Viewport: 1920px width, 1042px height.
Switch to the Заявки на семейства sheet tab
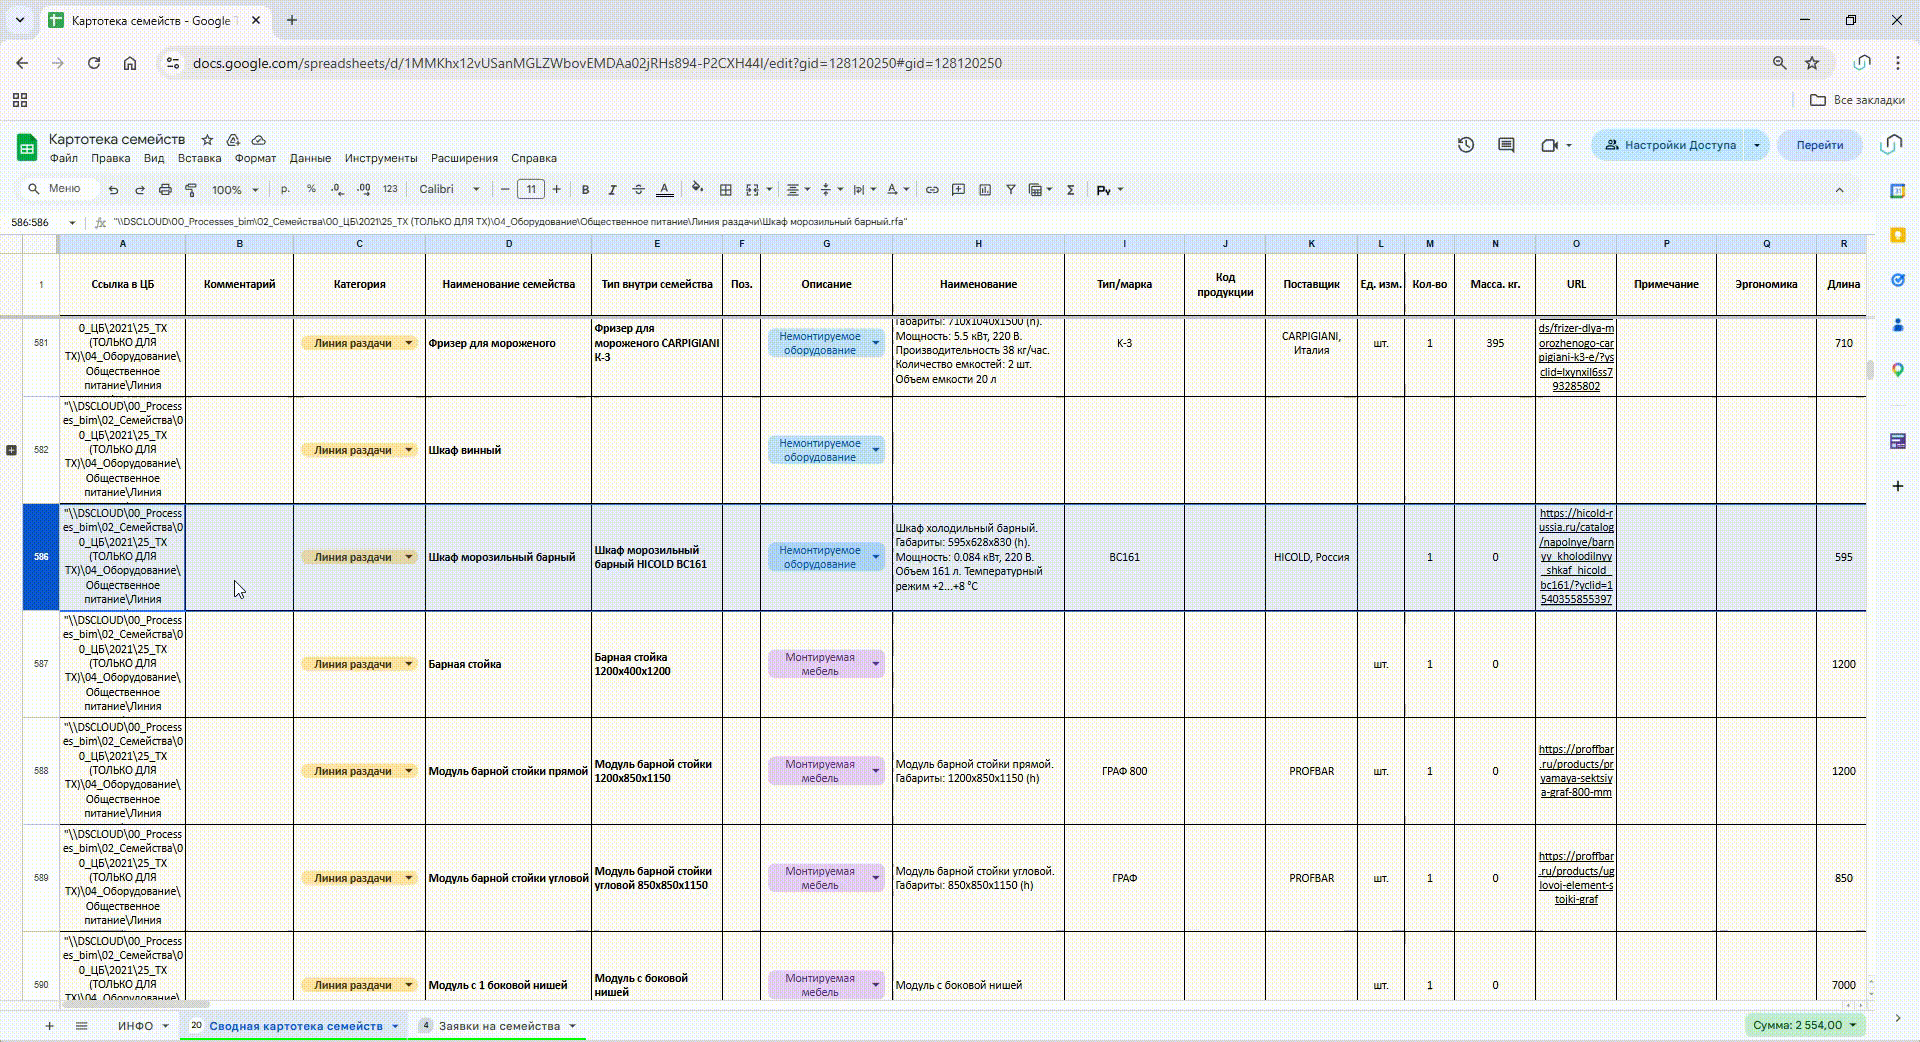(498, 1026)
